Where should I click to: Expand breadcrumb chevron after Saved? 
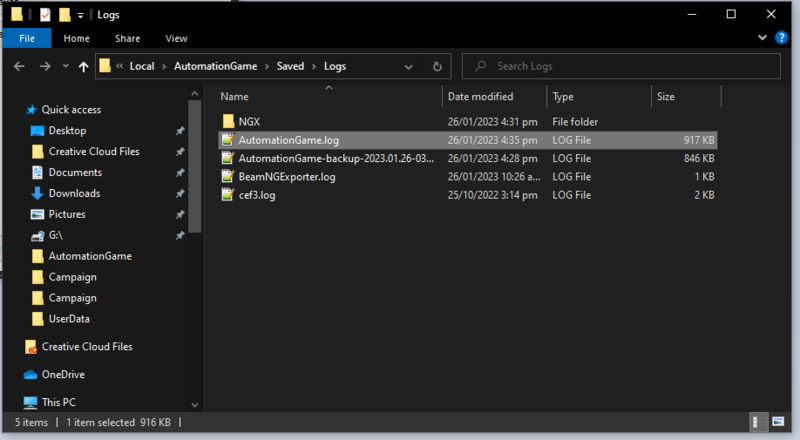click(314, 66)
